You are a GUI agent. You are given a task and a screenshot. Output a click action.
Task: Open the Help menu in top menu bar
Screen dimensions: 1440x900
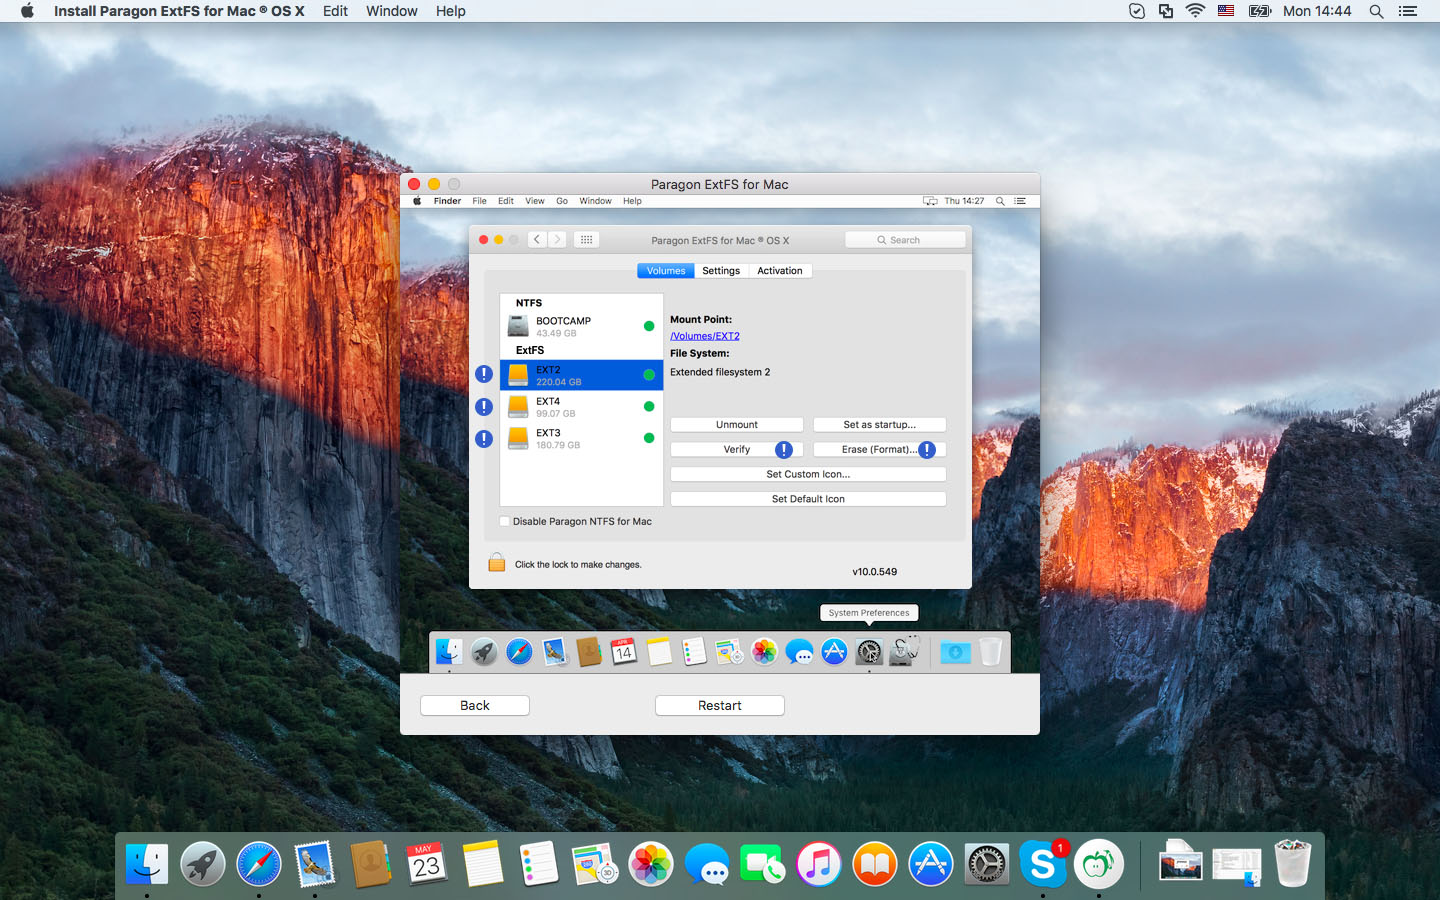(x=450, y=11)
